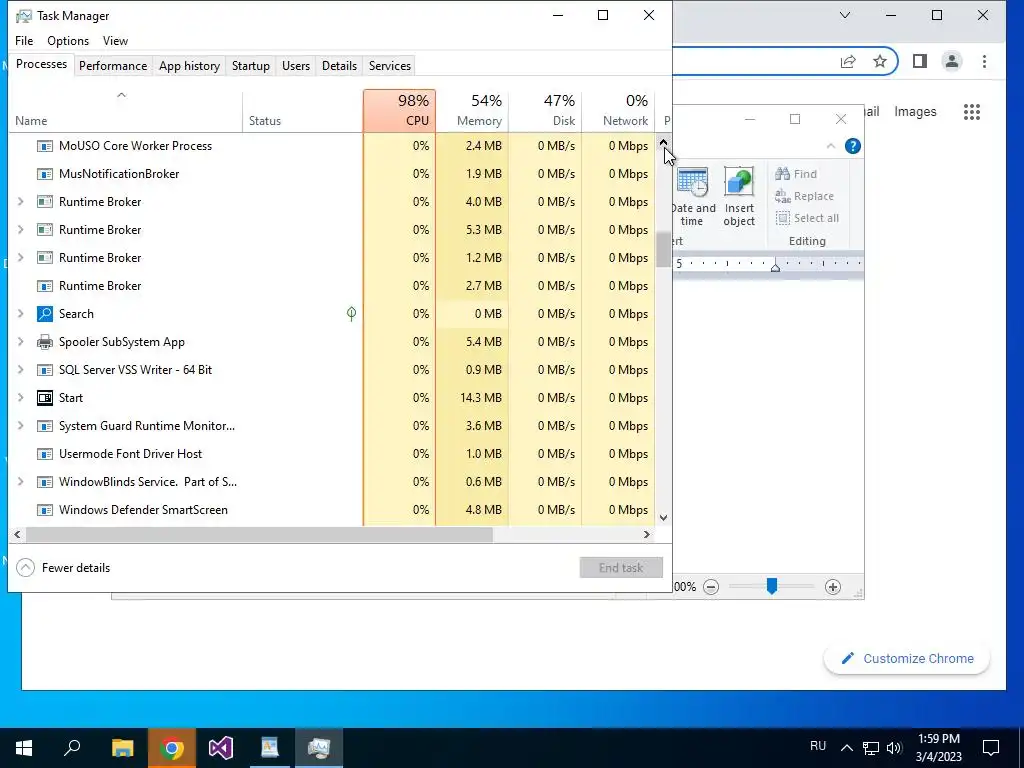
Task: Click Replace in WordPad Editing group
Action: click(804, 196)
